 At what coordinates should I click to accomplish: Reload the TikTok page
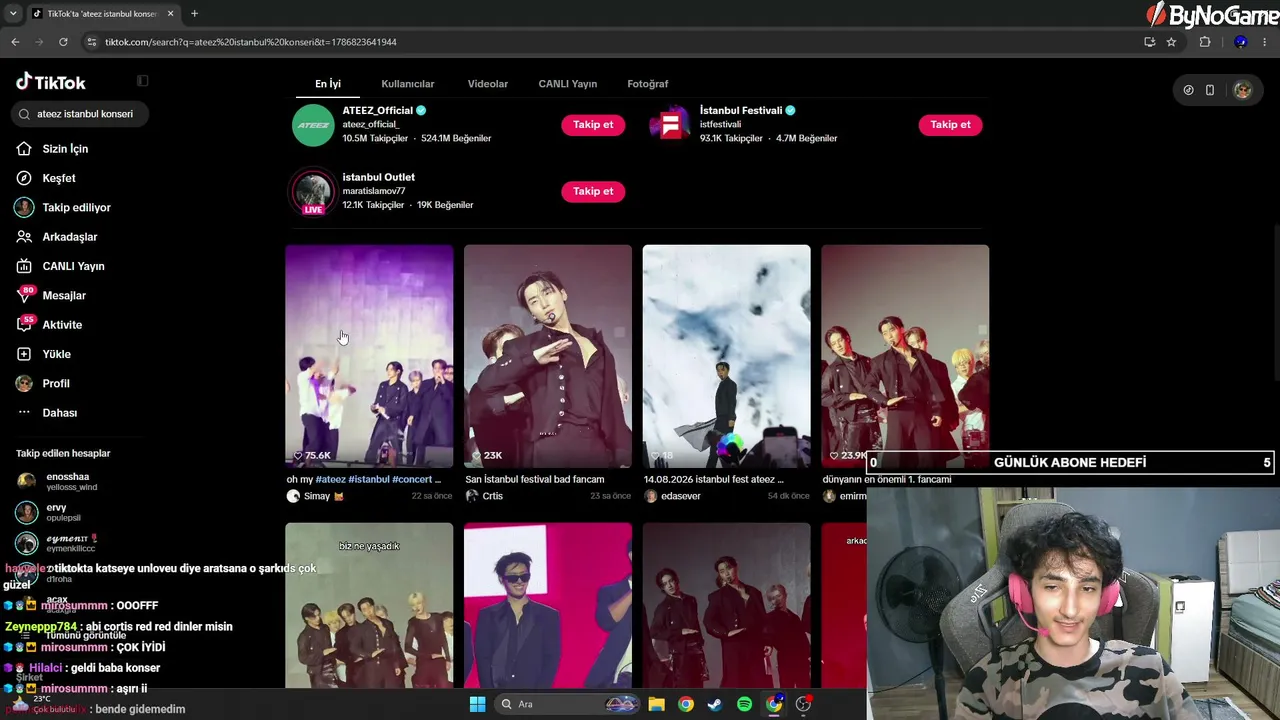63,42
